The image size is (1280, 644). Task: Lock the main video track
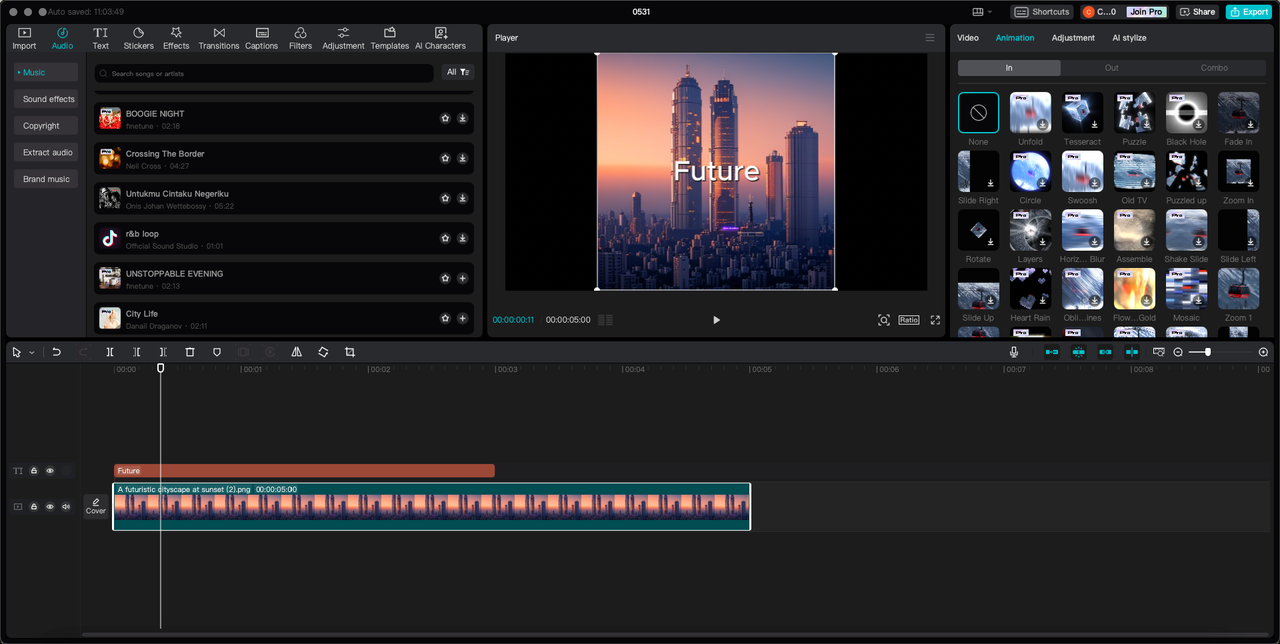[x=33, y=507]
